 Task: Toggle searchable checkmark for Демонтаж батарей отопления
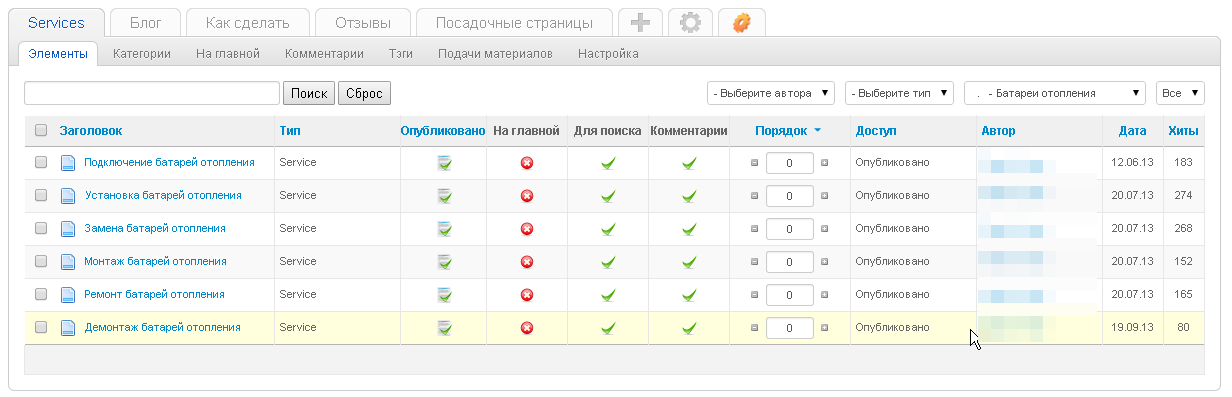pyautogui.click(x=608, y=328)
